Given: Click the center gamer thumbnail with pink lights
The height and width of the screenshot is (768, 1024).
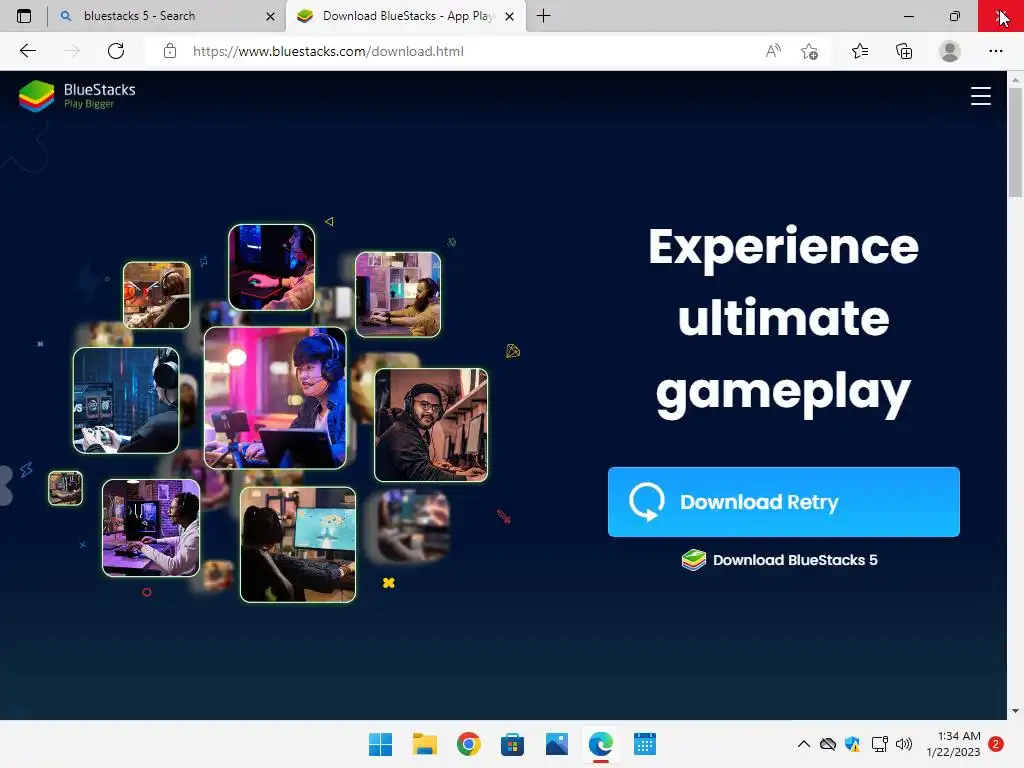Looking at the screenshot, I should coord(275,398).
